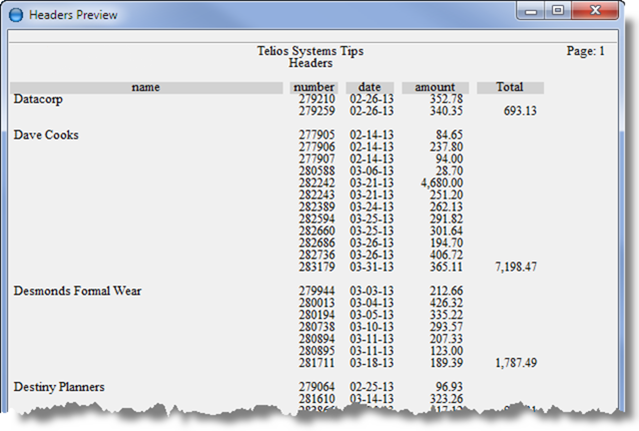
Task: Click the Destiny Planners group name
Action: point(59,386)
